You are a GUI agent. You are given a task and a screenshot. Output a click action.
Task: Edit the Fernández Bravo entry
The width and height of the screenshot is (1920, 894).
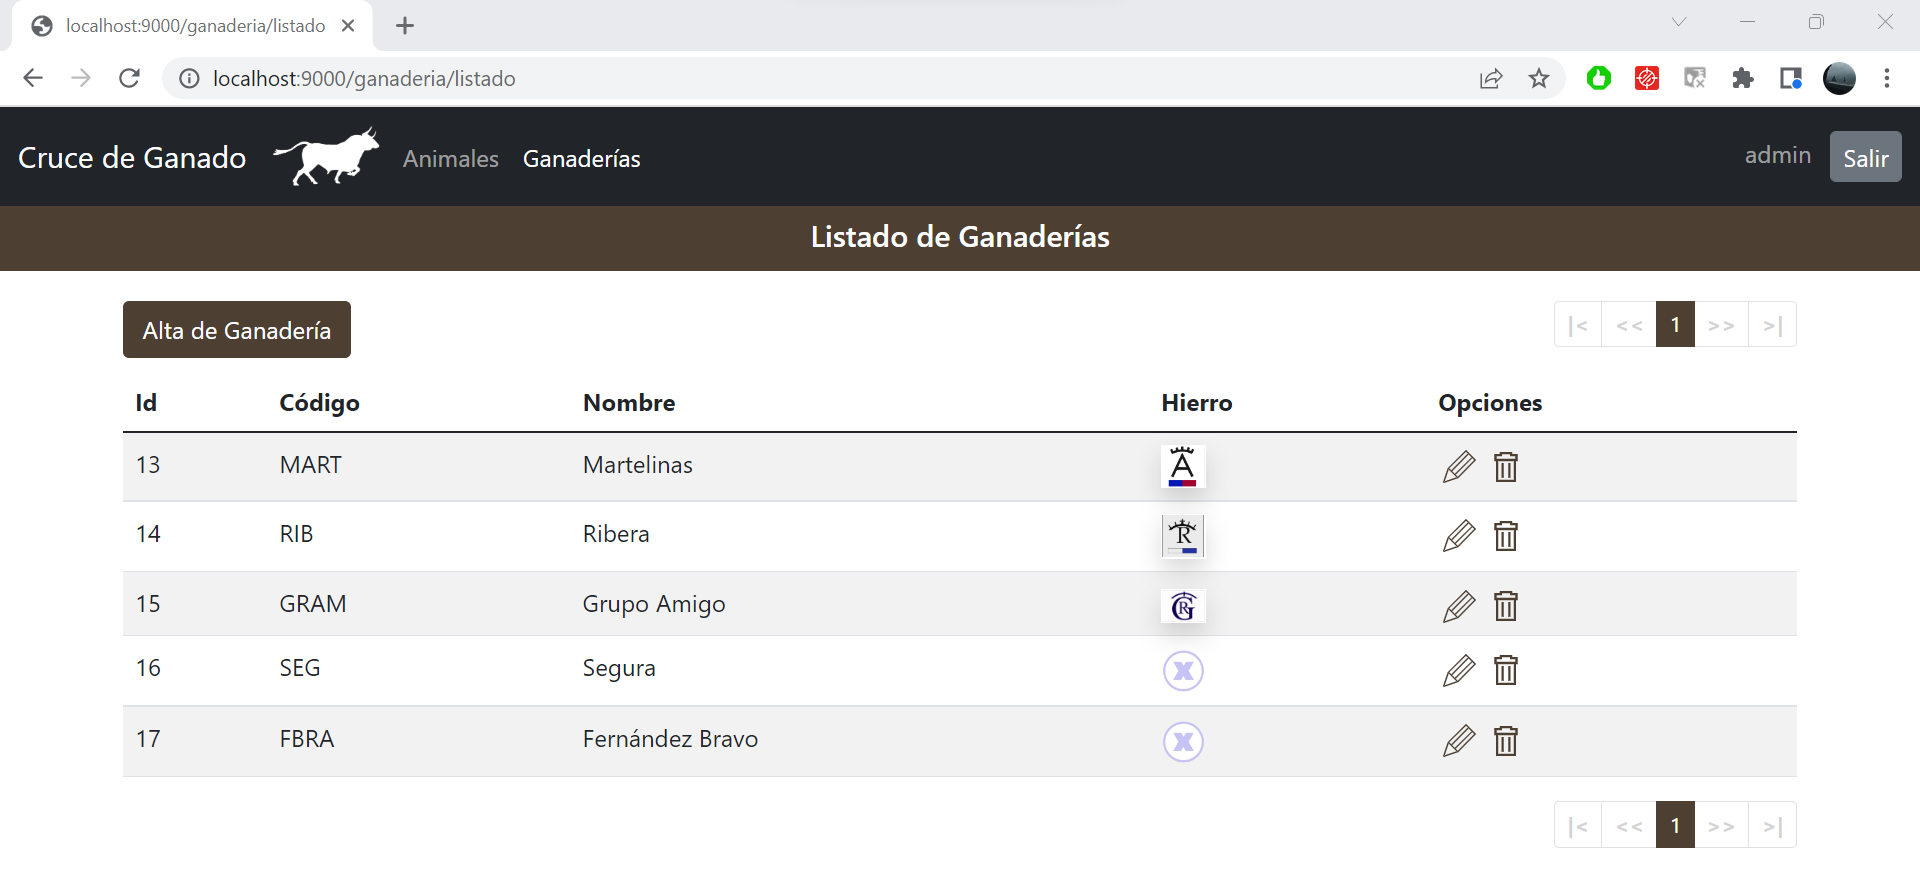click(1458, 741)
